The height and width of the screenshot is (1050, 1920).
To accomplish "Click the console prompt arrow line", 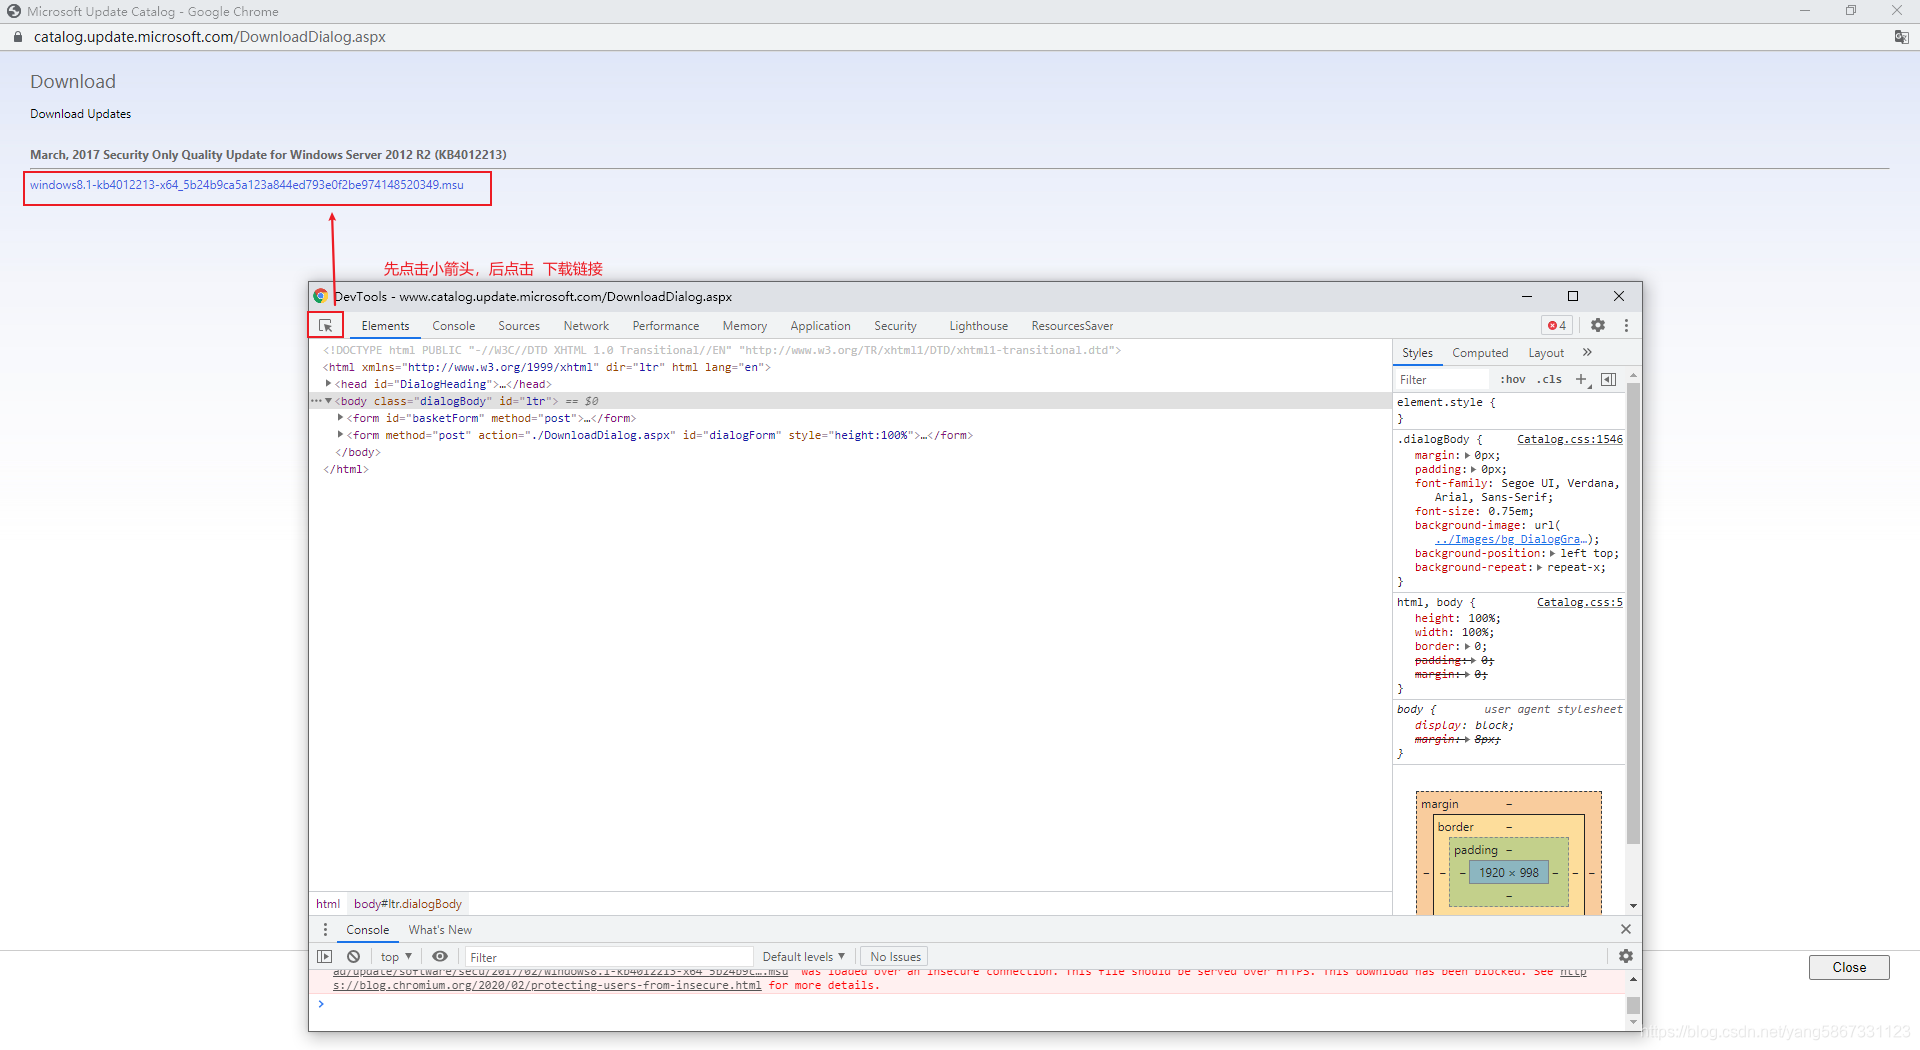I will pos(321,1003).
